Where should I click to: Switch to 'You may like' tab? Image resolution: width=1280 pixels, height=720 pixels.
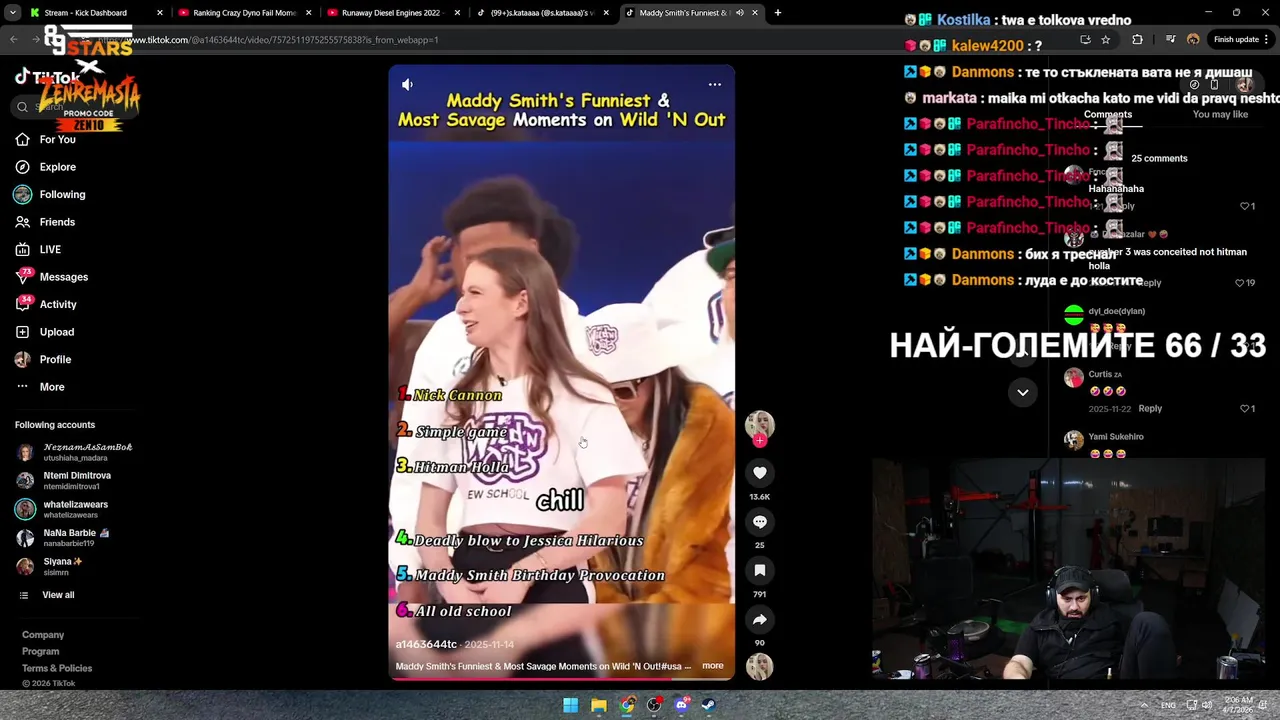click(1220, 115)
